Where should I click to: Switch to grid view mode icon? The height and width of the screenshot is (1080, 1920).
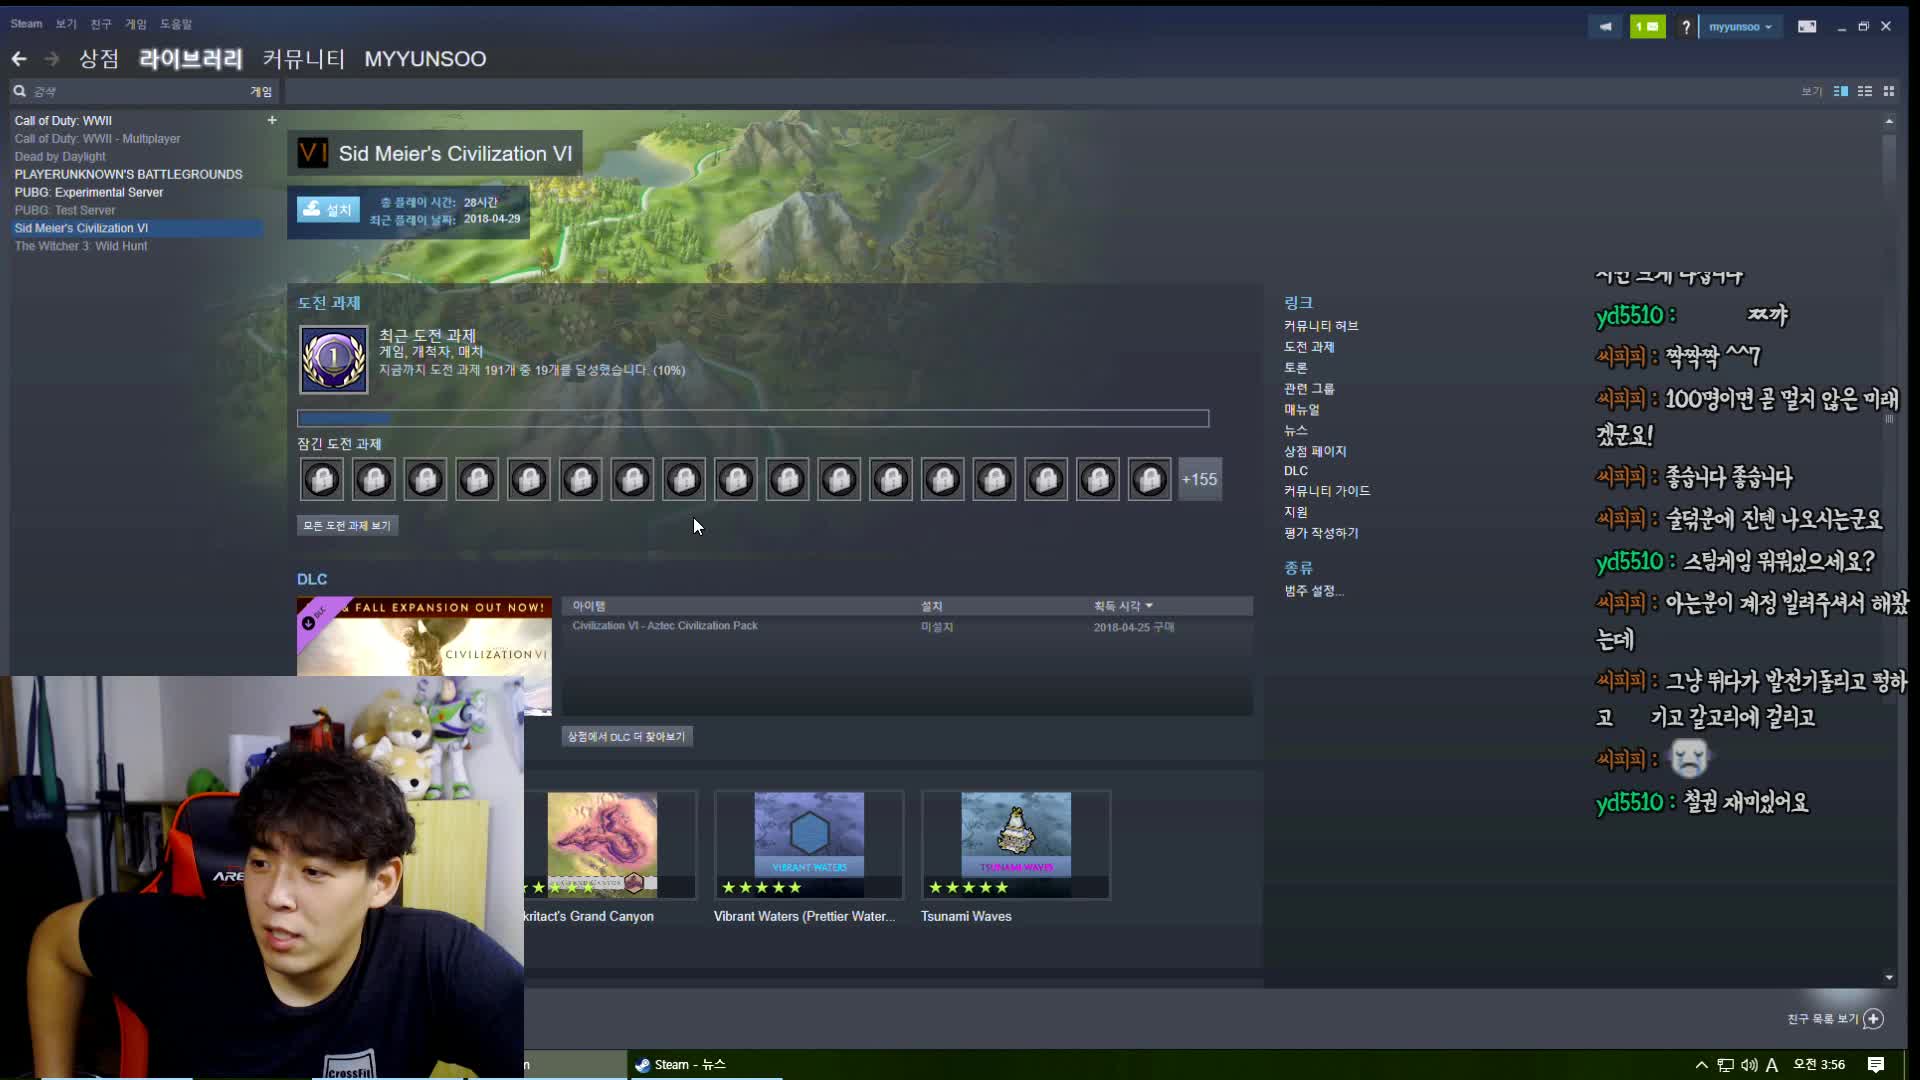(x=1889, y=91)
